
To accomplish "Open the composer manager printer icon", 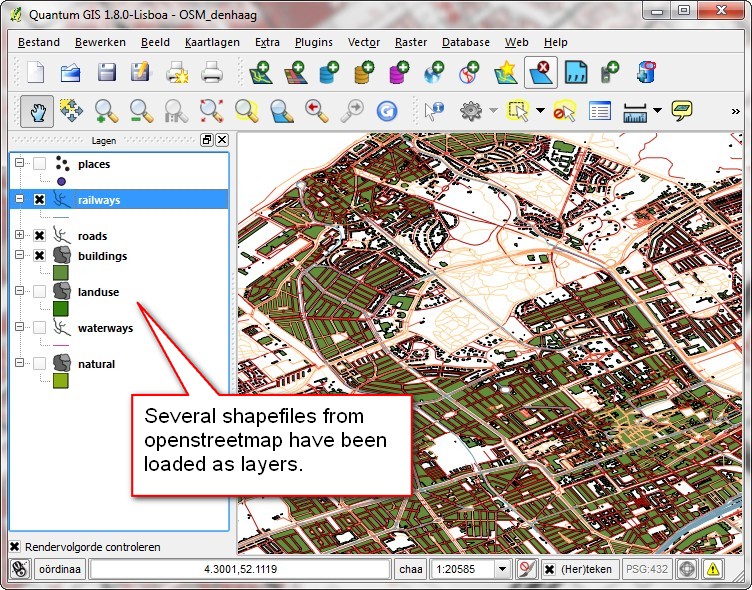I will coord(212,73).
